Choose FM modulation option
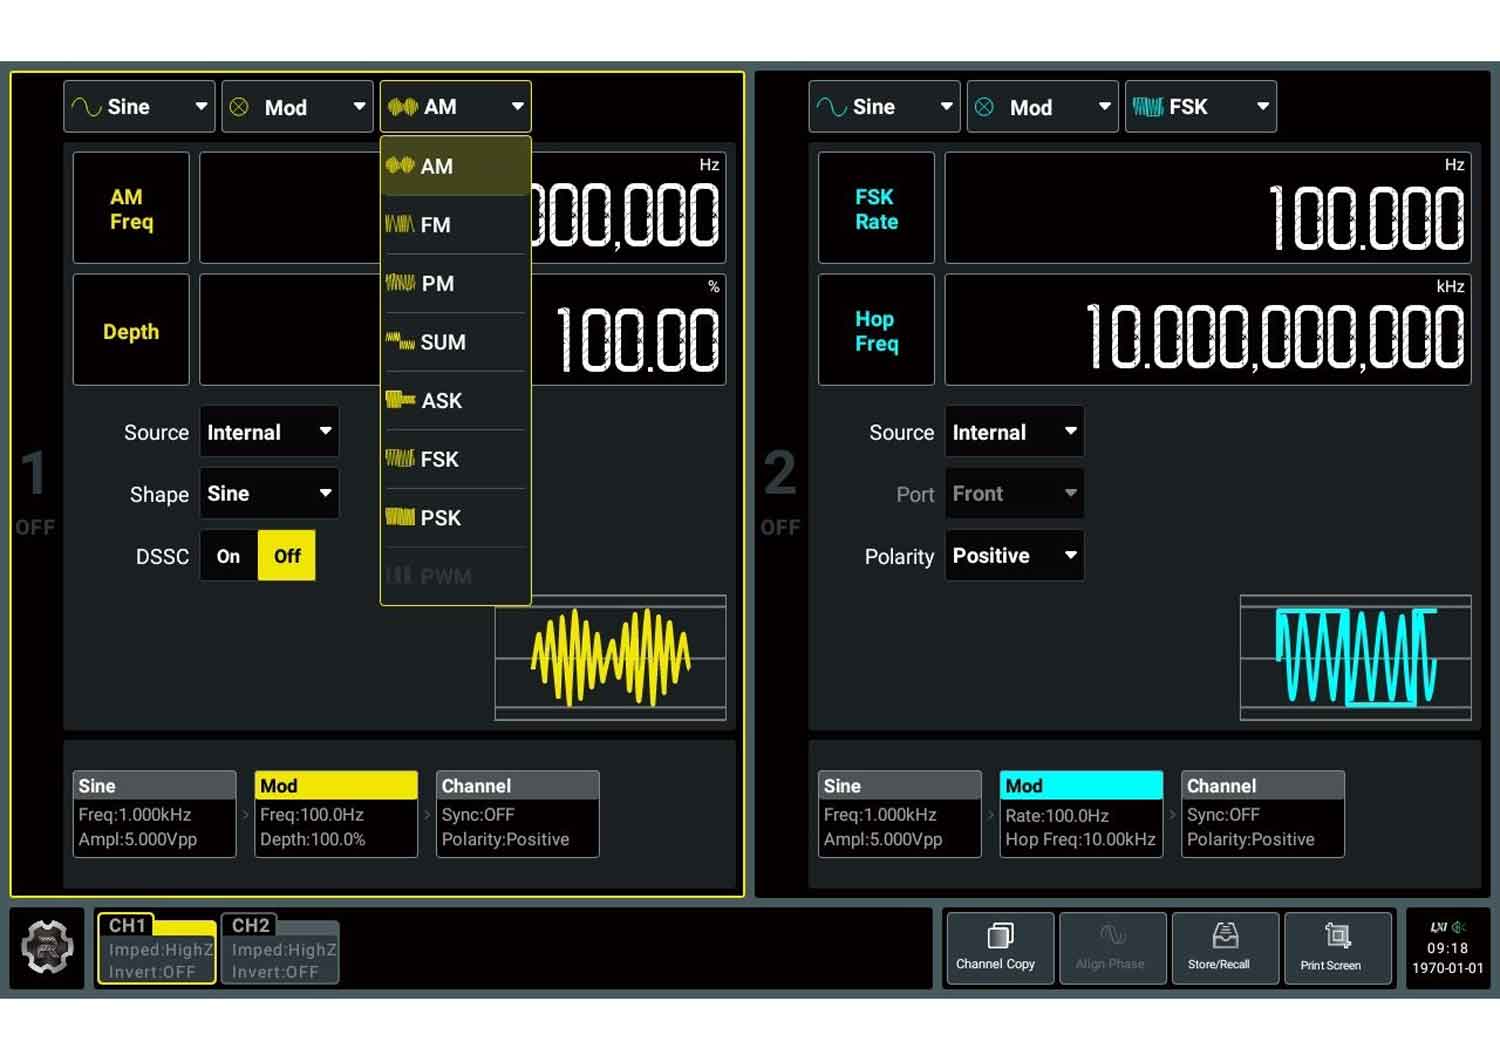The width and height of the screenshot is (1500, 1060). (455, 225)
